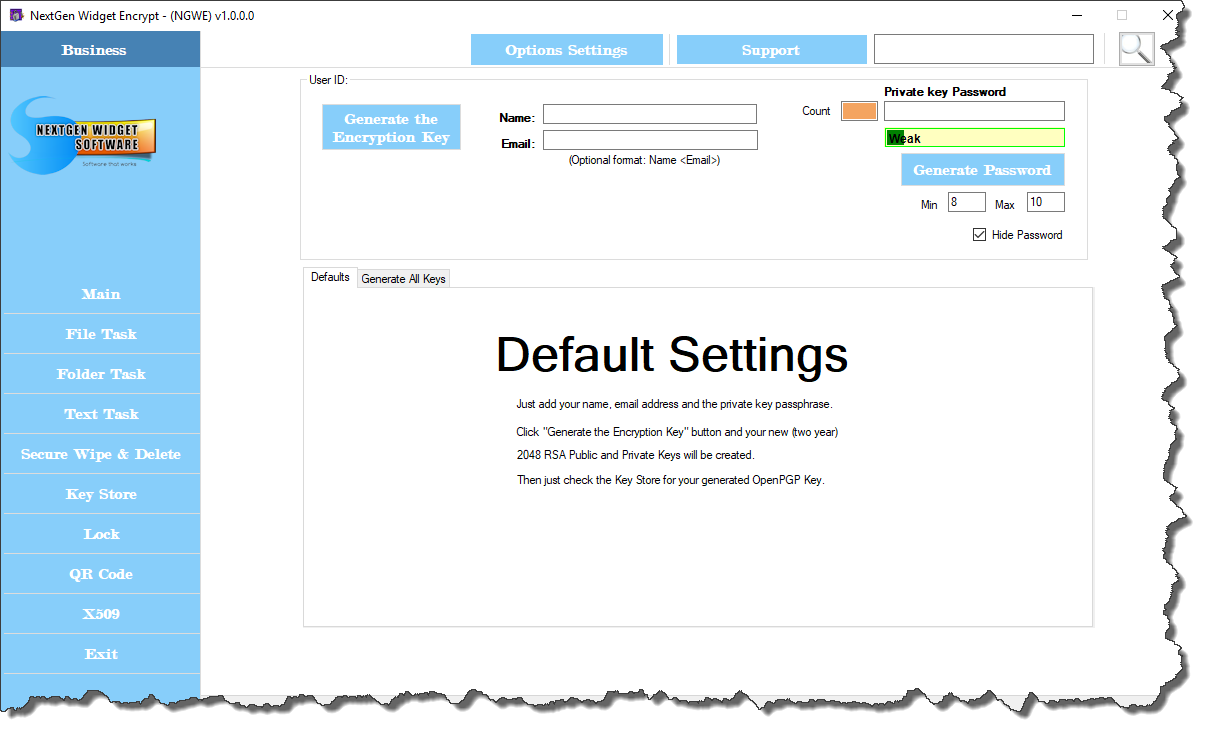Focus the Email input field
This screenshot has width=1207, height=733.
(x=650, y=140)
